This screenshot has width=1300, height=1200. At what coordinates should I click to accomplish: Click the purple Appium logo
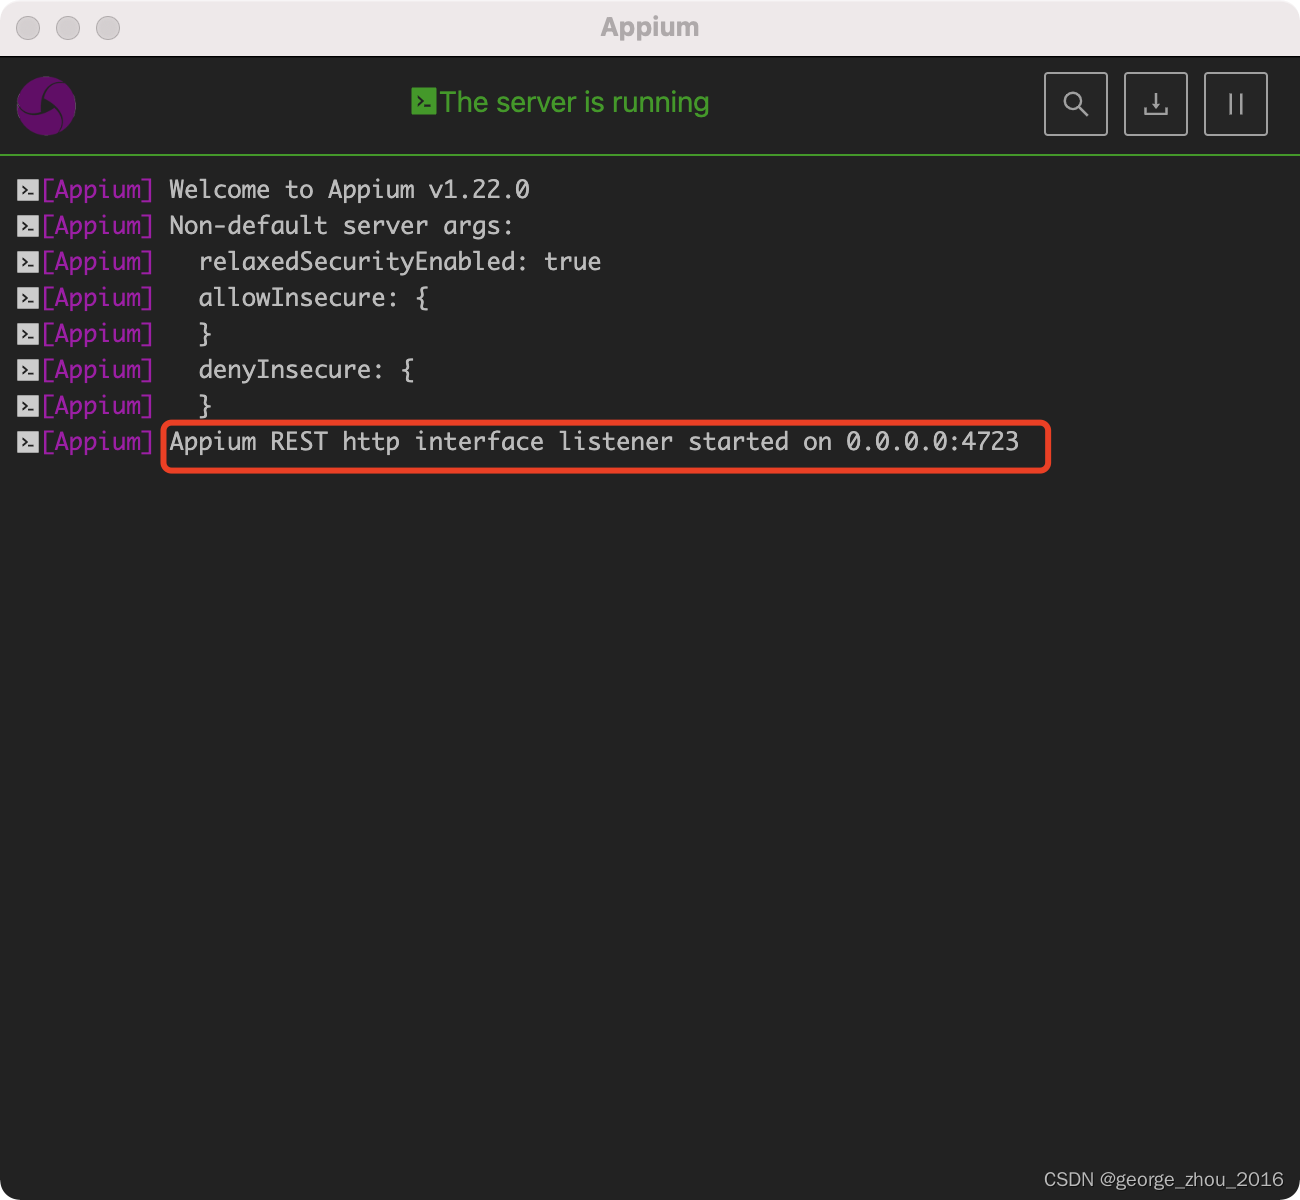click(x=46, y=106)
